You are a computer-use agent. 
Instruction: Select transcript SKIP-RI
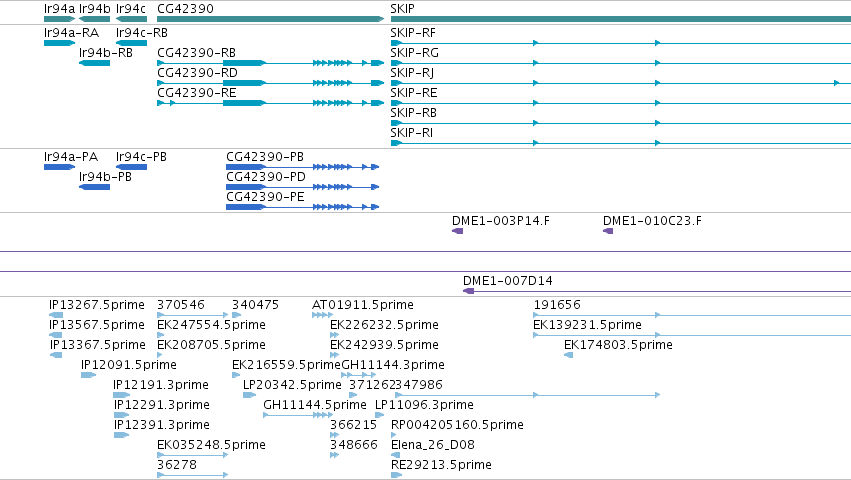[411, 134]
